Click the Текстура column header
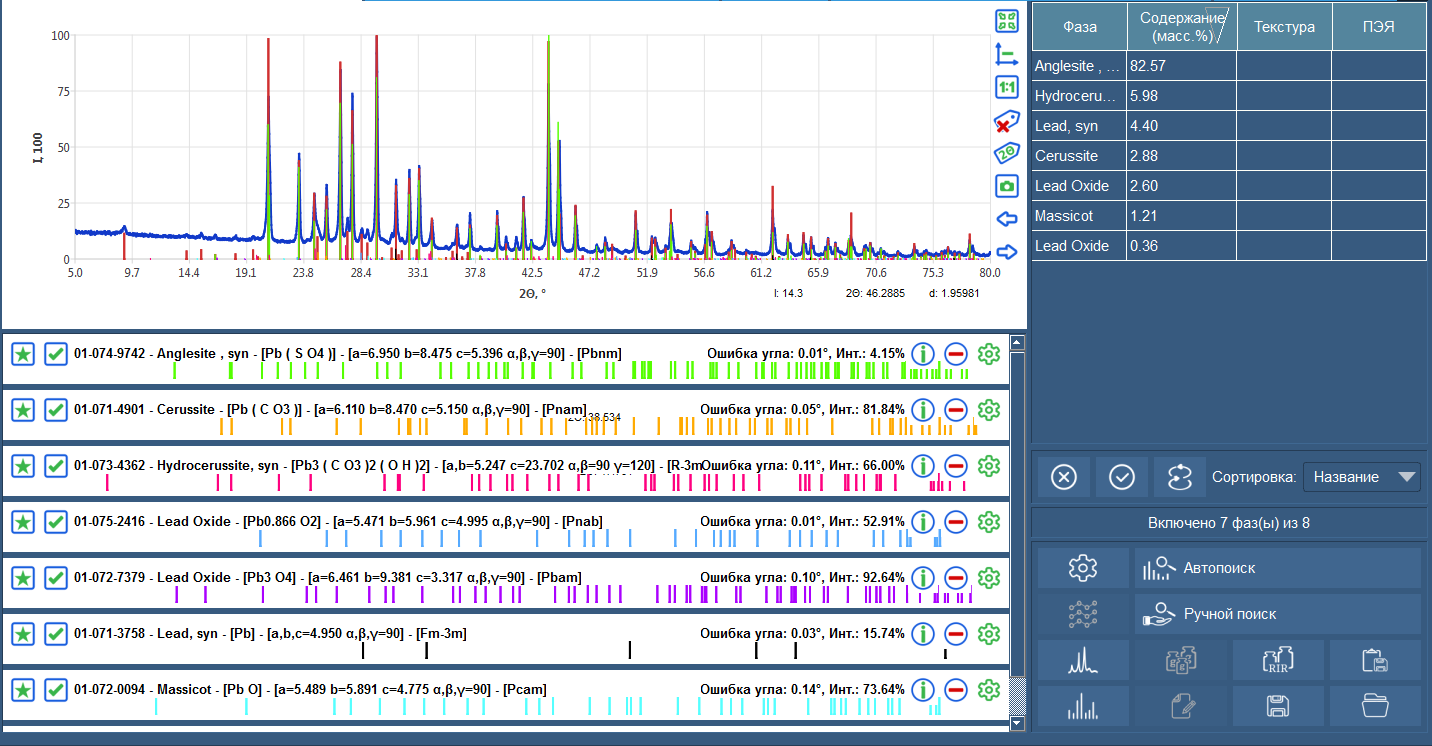Image resolution: width=1432 pixels, height=746 pixels. [x=1284, y=27]
